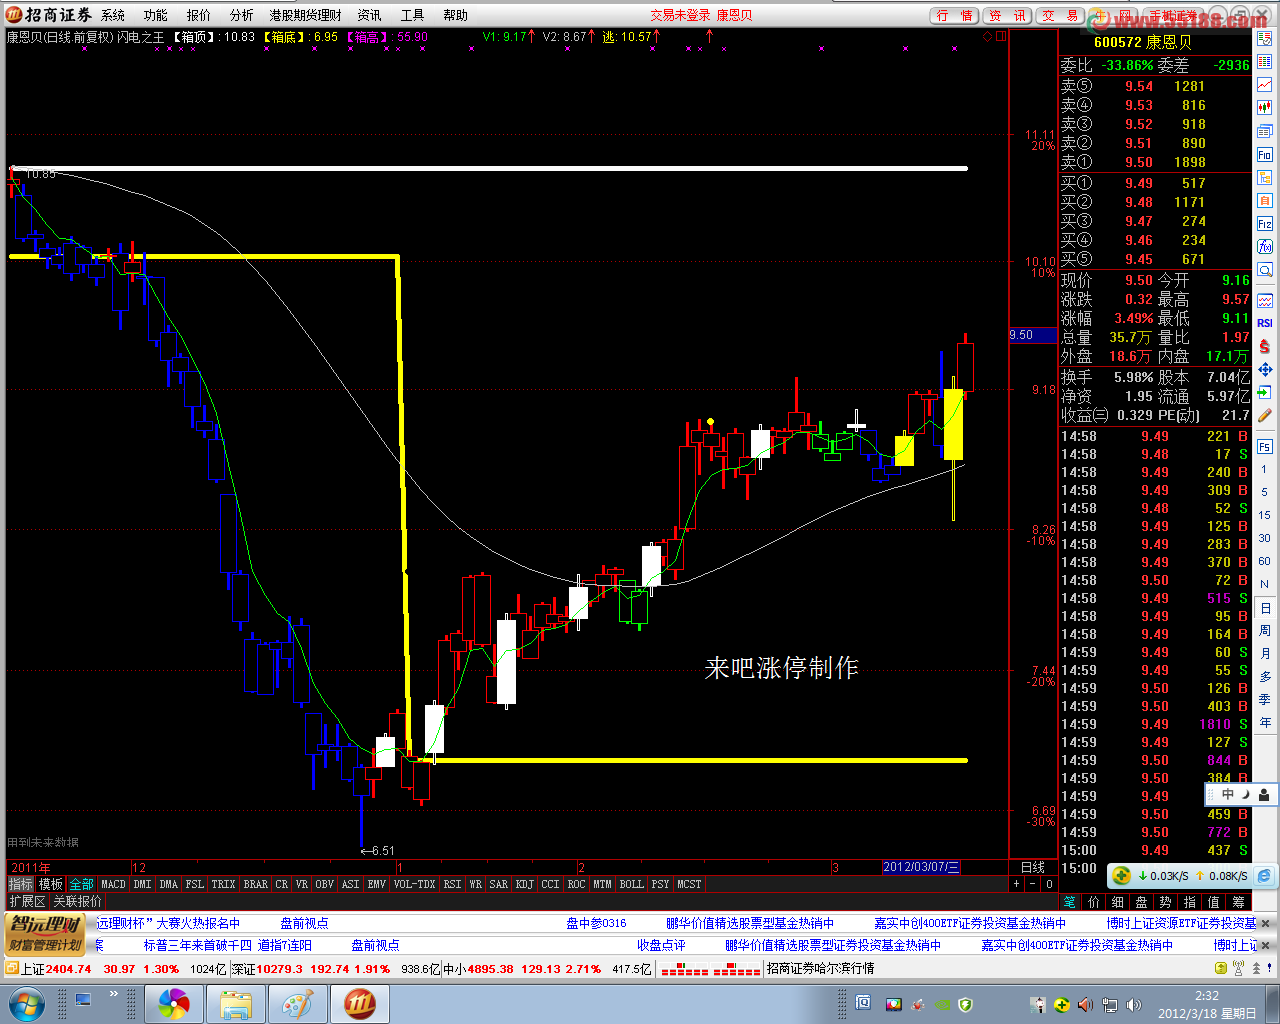The width and height of the screenshot is (1280, 1024).
Task: Open the F10 company info icon
Action: tap(1265, 155)
